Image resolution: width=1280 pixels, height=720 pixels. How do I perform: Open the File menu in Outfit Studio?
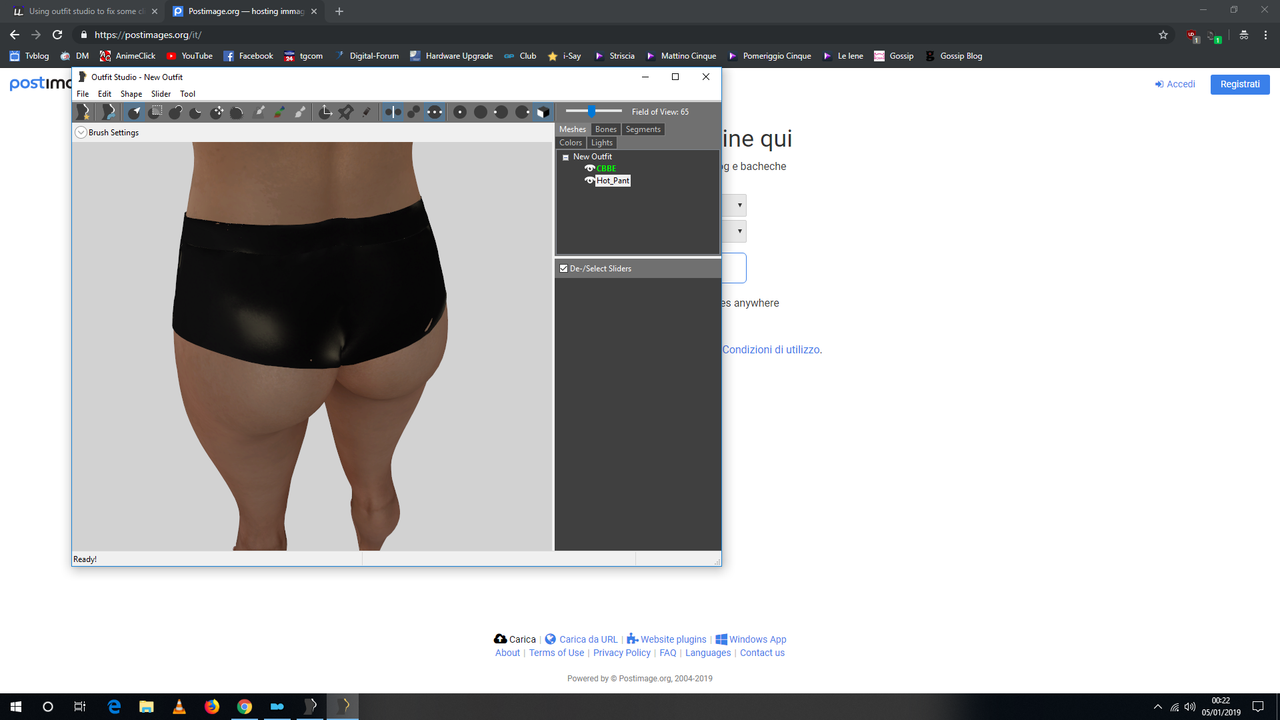[83, 94]
